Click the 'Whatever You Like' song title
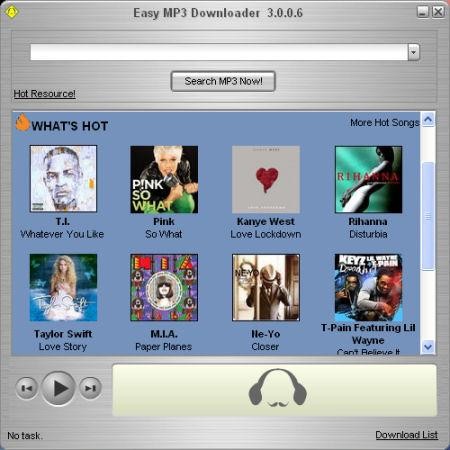 tap(62, 234)
